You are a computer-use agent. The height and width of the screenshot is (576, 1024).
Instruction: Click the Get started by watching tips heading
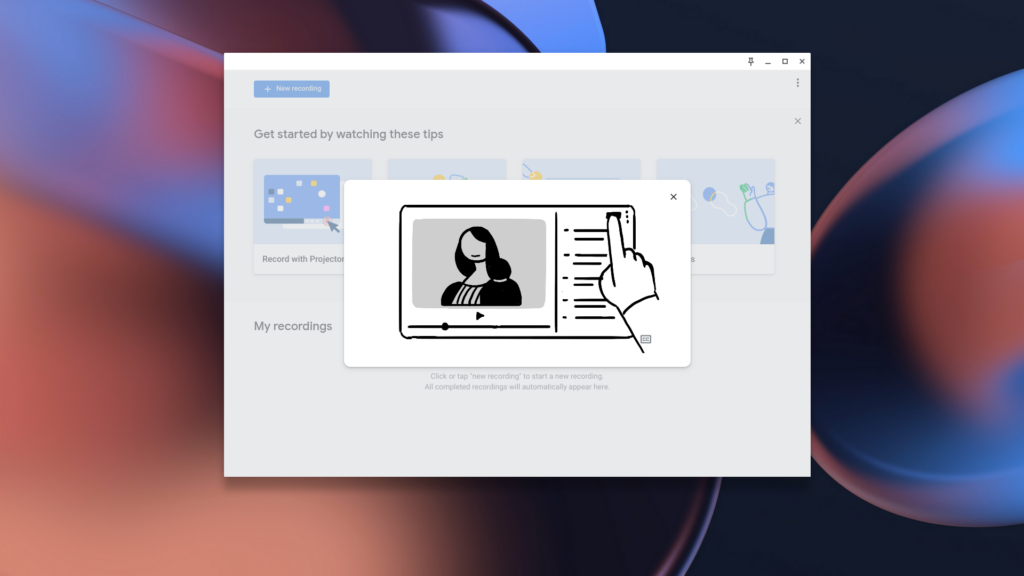pyautogui.click(x=348, y=134)
